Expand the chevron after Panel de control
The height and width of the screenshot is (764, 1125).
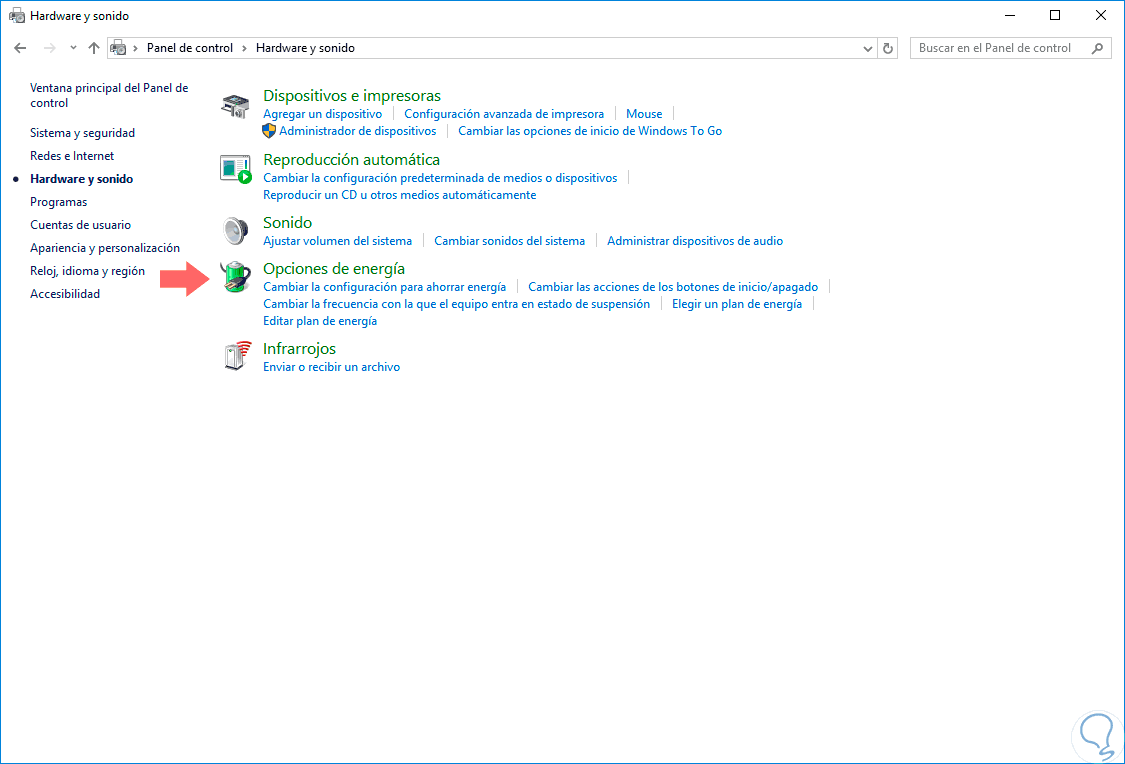point(245,48)
